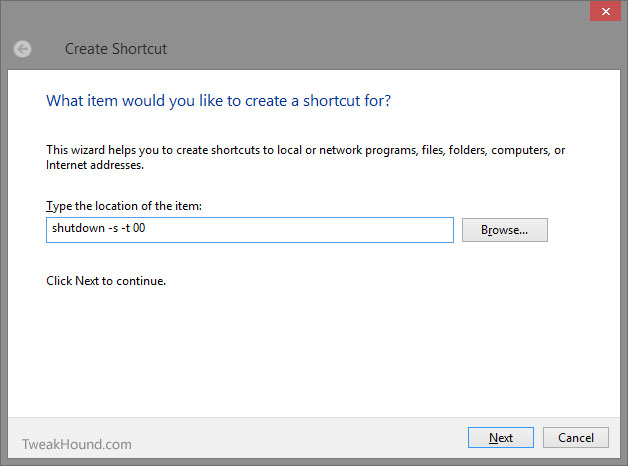Click the blank white area below "Click Next"

click(312, 352)
